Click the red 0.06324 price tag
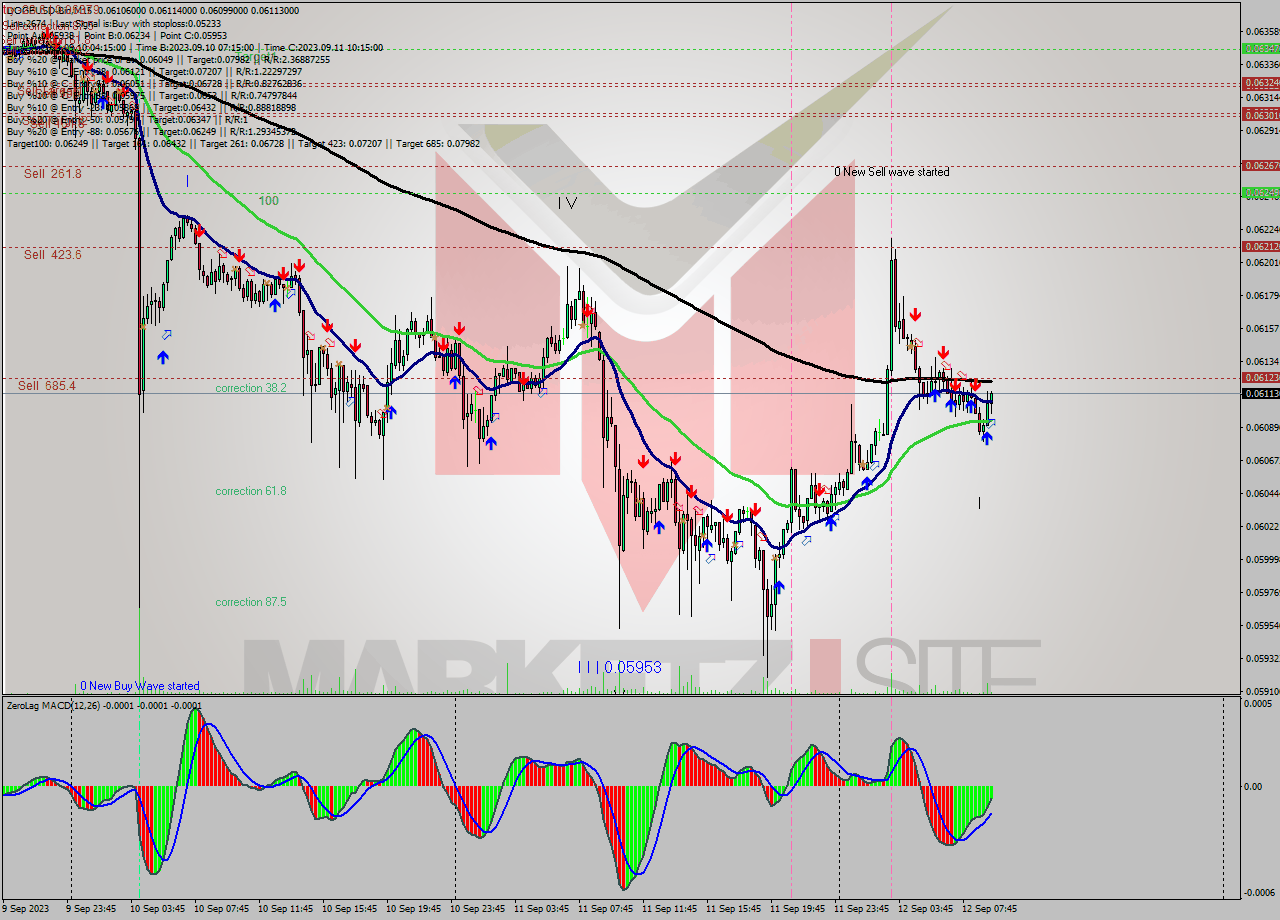 pos(1260,83)
